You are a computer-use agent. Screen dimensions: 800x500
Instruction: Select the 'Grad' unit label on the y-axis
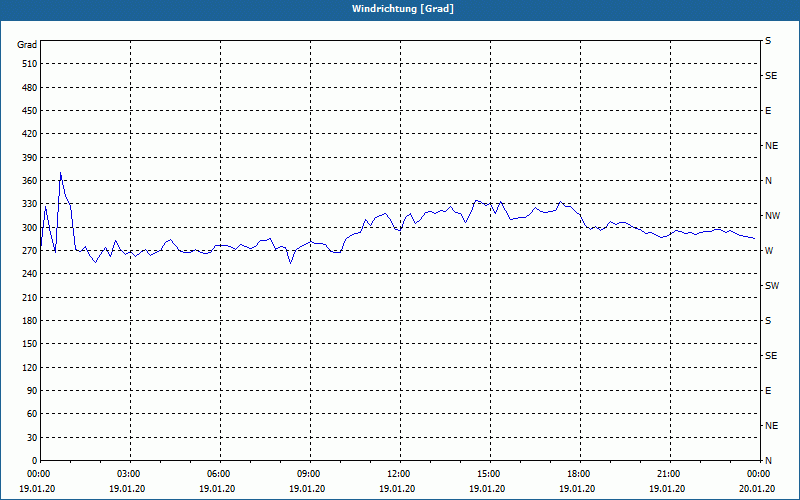click(x=27, y=45)
